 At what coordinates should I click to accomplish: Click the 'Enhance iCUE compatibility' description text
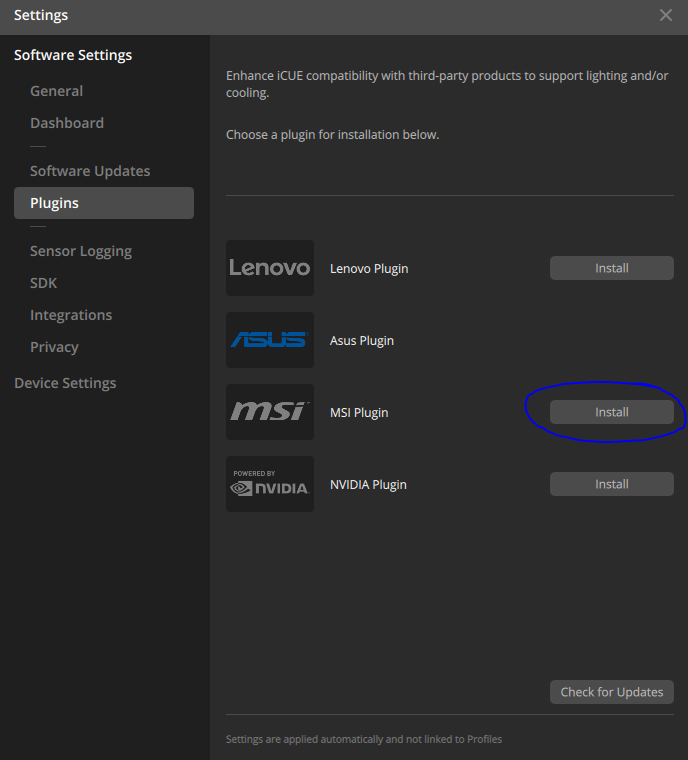click(x=447, y=84)
